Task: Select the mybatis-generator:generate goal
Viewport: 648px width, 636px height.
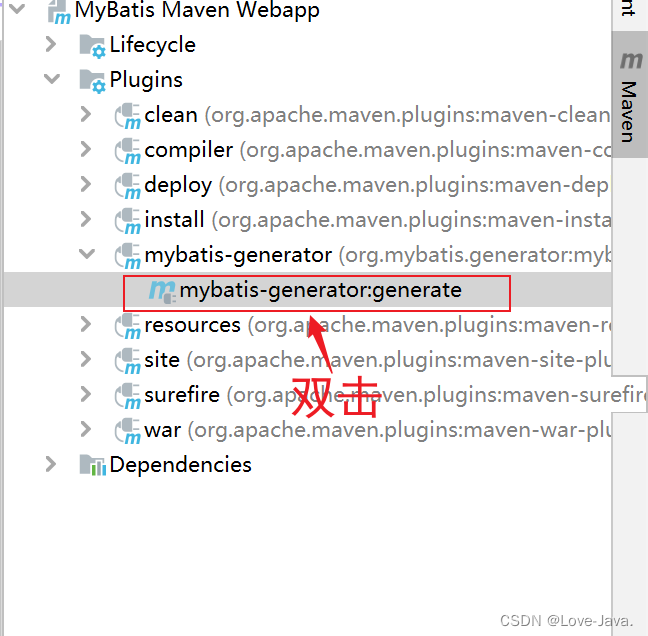Action: click(x=321, y=290)
